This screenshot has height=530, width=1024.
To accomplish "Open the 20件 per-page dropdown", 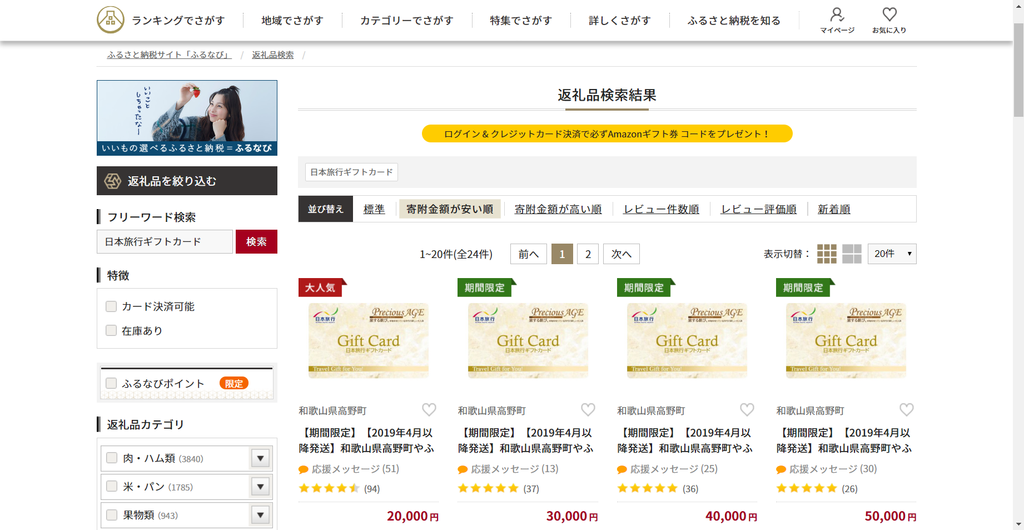I will [891, 254].
